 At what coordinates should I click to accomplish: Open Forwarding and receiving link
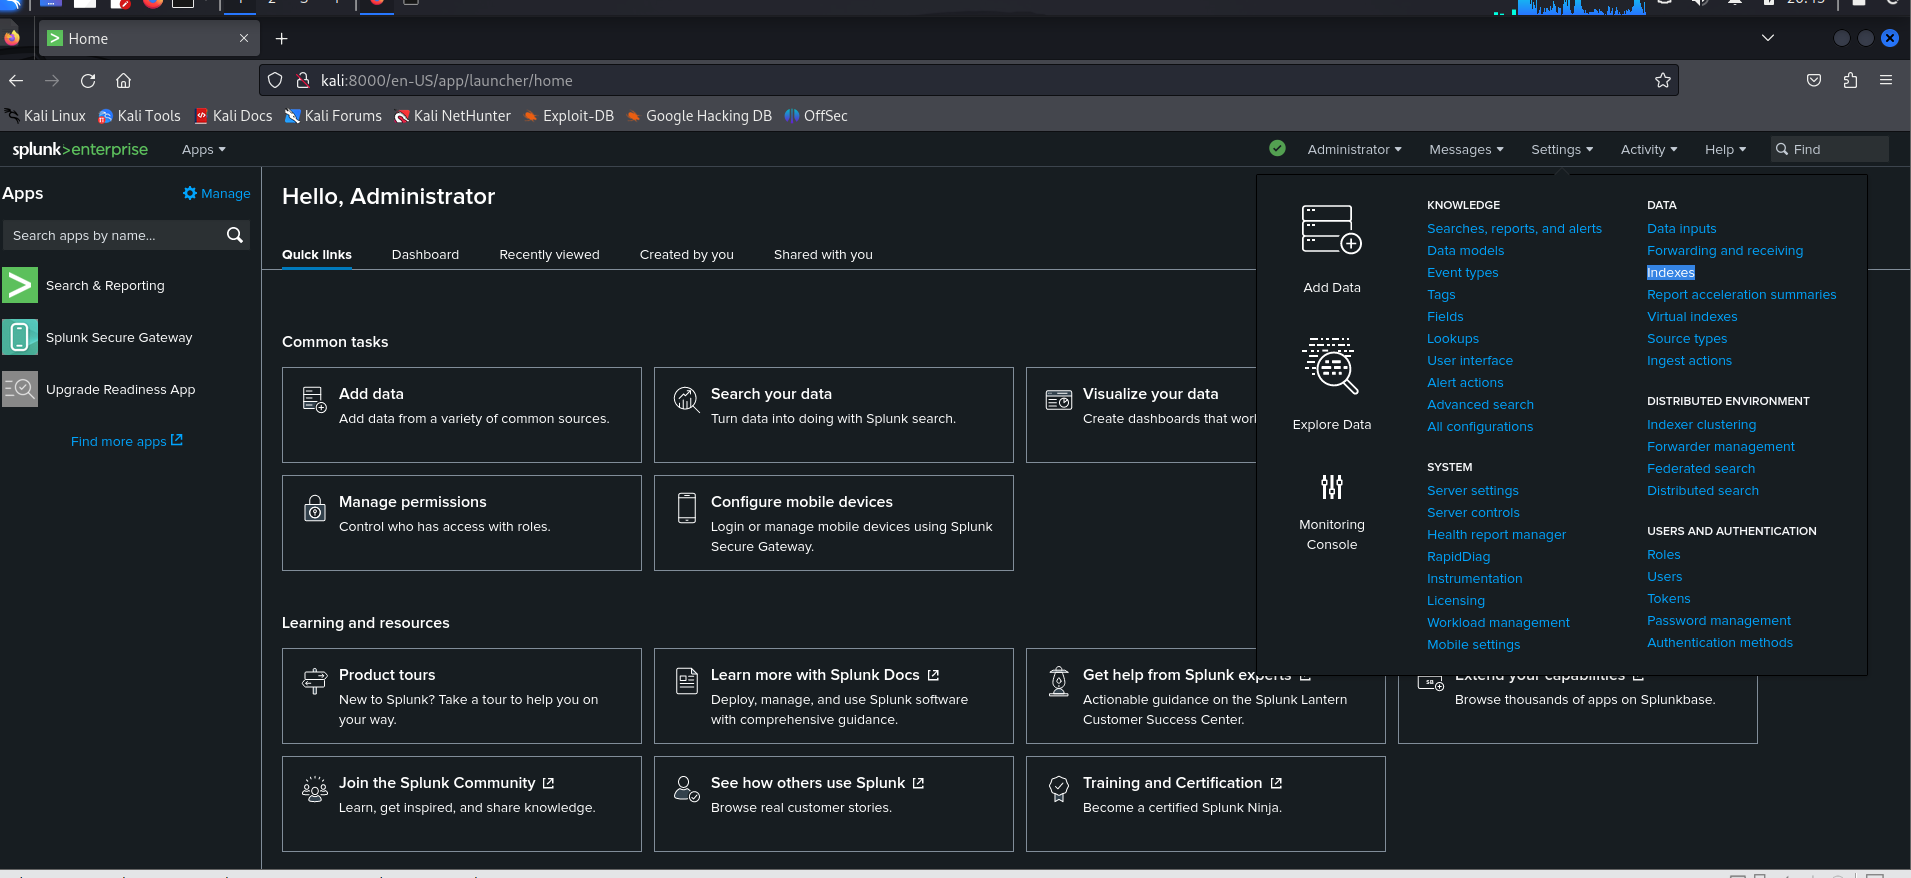1725,250
